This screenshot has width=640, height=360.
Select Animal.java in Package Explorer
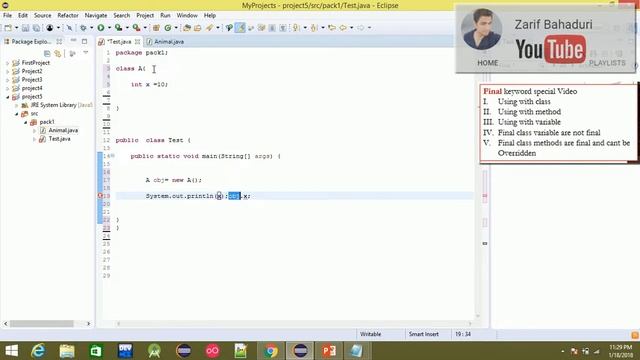(63, 130)
